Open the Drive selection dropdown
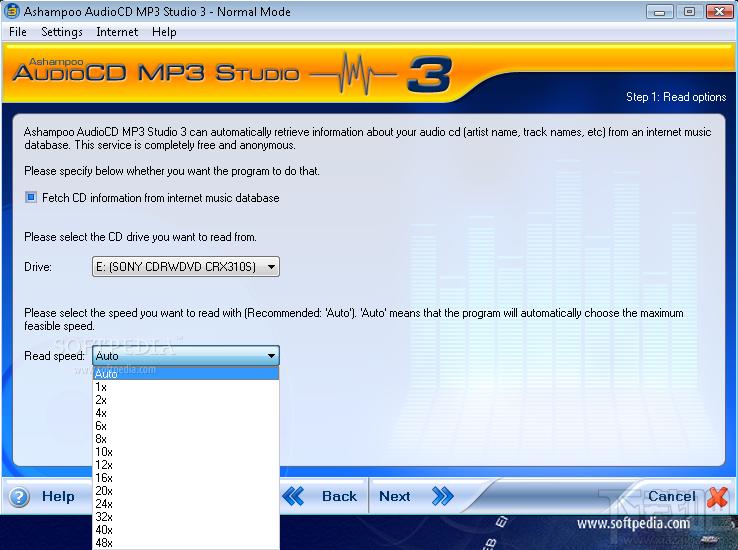 [x=185, y=267]
